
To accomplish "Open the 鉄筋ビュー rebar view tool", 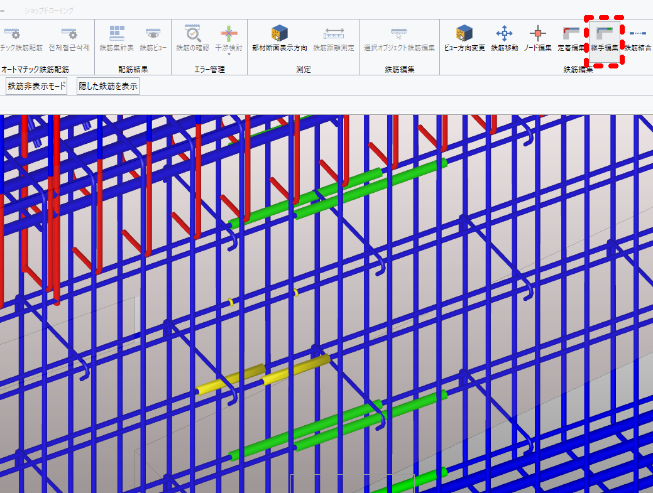I will (x=153, y=38).
